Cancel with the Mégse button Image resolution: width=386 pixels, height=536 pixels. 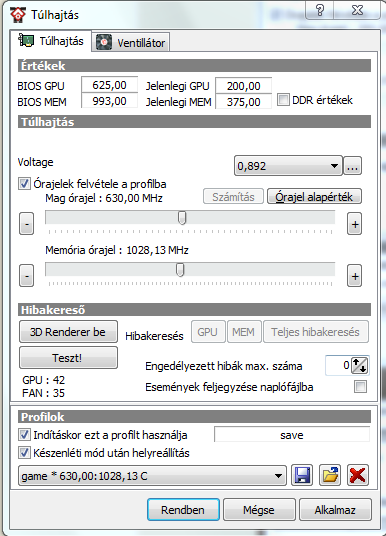coord(259,510)
